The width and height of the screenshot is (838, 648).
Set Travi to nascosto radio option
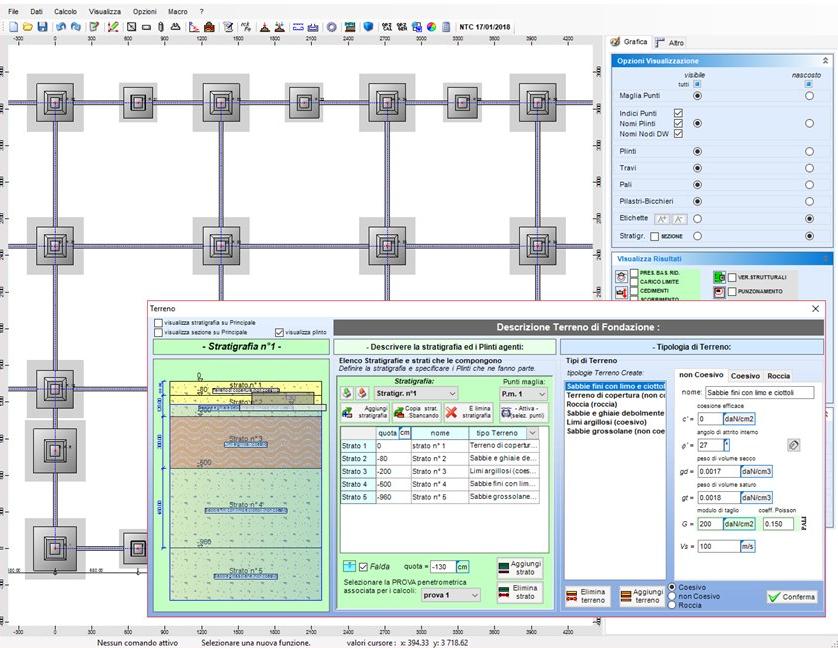click(809, 168)
